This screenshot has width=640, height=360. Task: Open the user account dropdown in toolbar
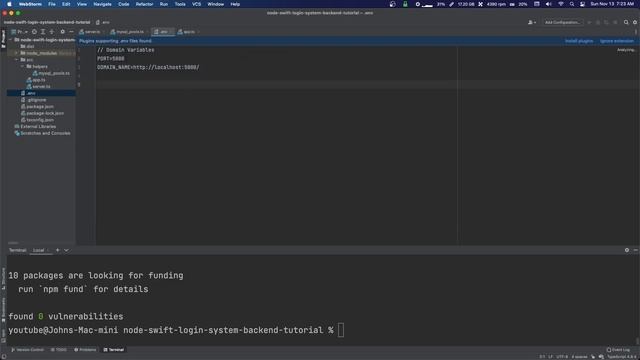click(531, 22)
